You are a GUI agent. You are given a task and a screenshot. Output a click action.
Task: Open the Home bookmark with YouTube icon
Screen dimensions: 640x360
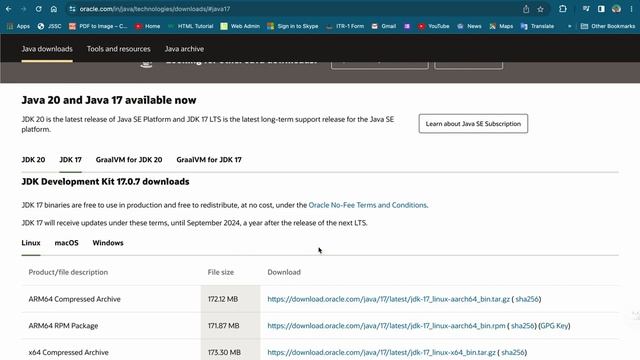148,26
